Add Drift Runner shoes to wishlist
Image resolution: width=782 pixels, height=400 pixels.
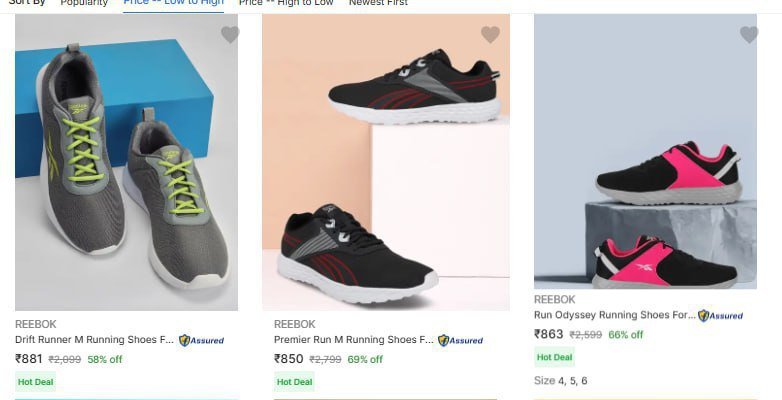point(230,34)
